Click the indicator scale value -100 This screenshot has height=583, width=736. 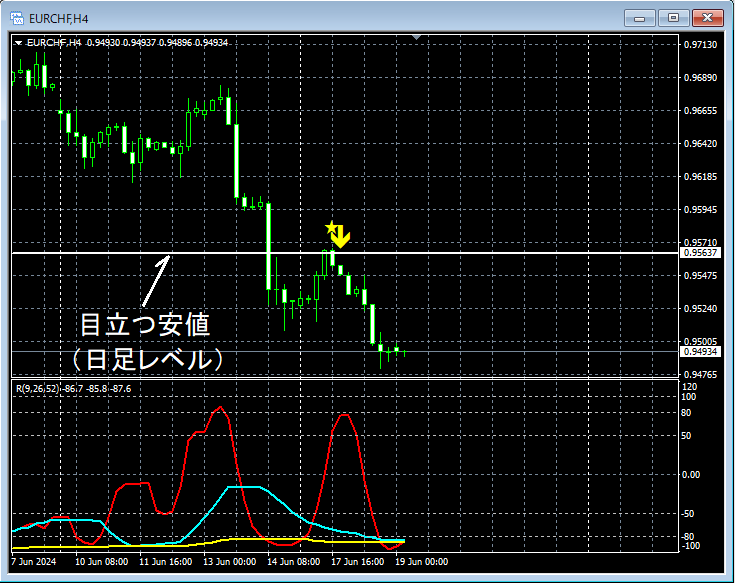[x=690, y=546]
